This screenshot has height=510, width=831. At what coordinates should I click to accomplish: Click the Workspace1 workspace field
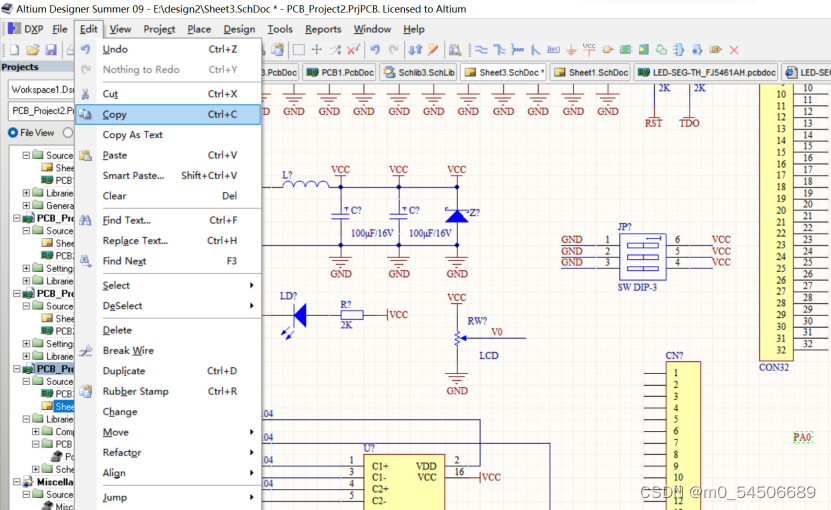click(x=42, y=90)
